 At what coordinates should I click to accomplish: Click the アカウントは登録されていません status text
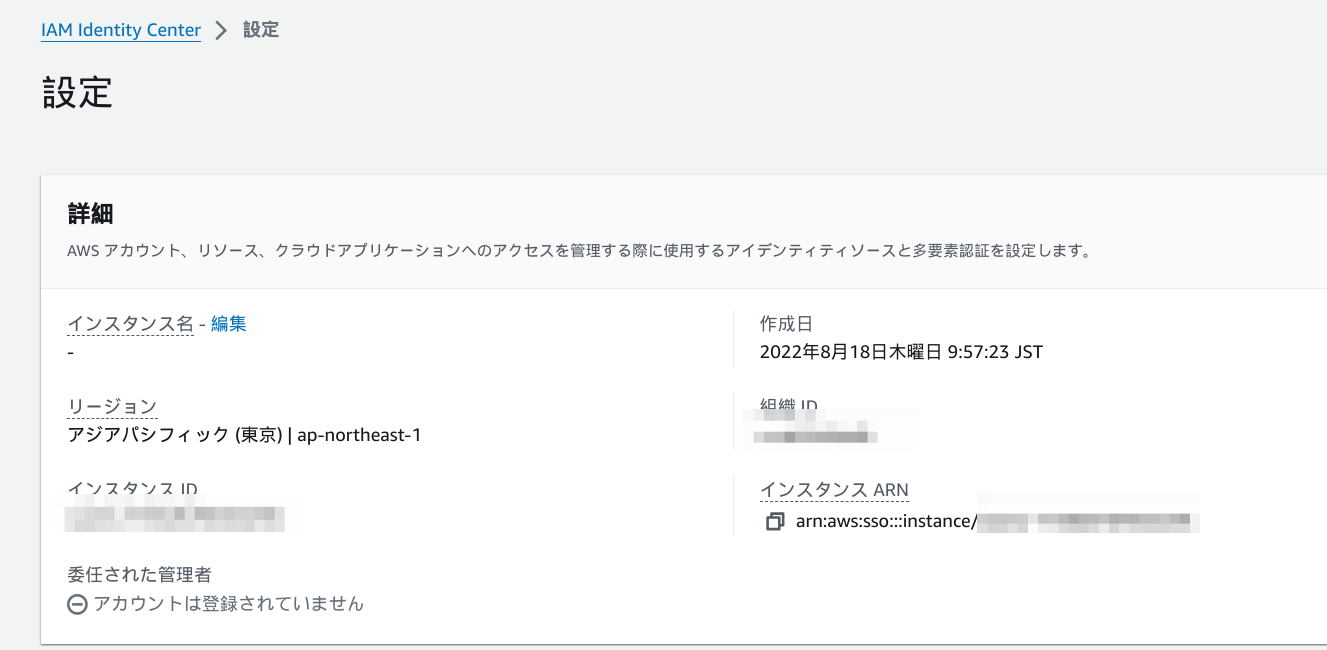(x=228, y=604)
